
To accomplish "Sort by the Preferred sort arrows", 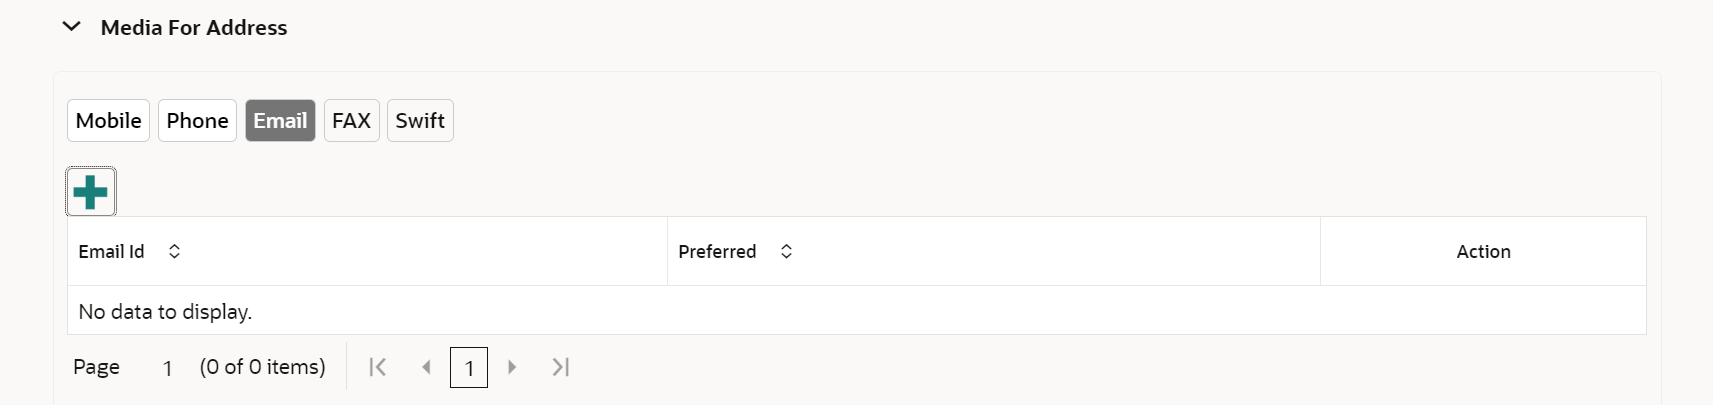I will (786, 252).
